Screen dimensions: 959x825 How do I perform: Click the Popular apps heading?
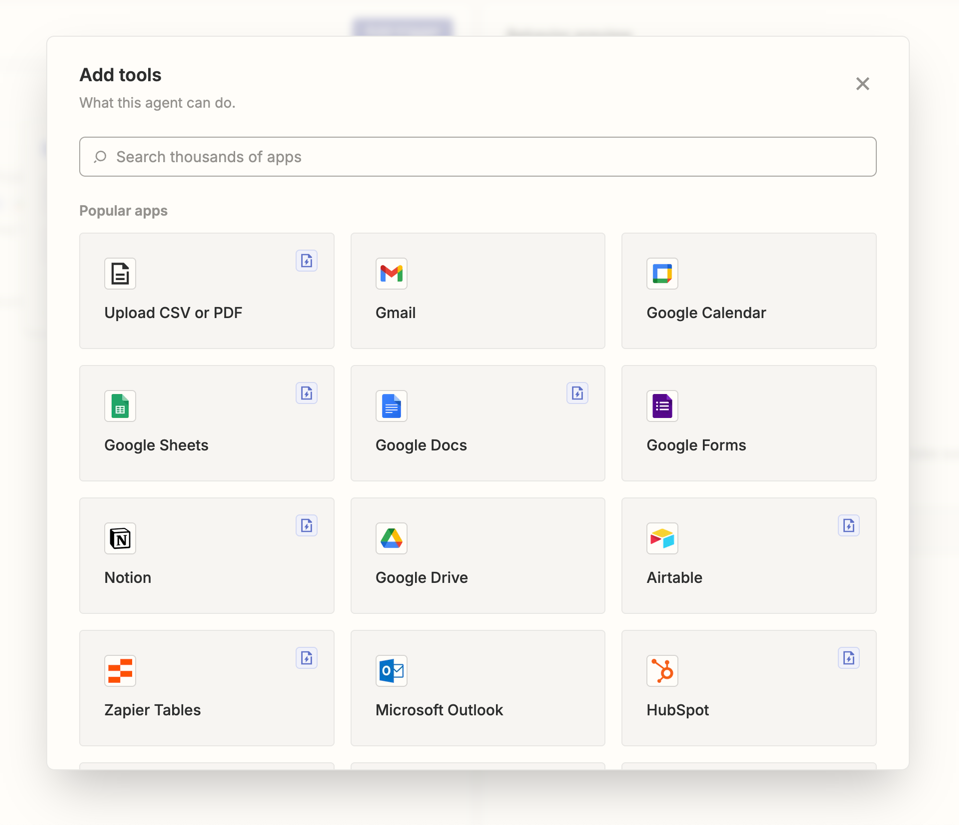124,211
